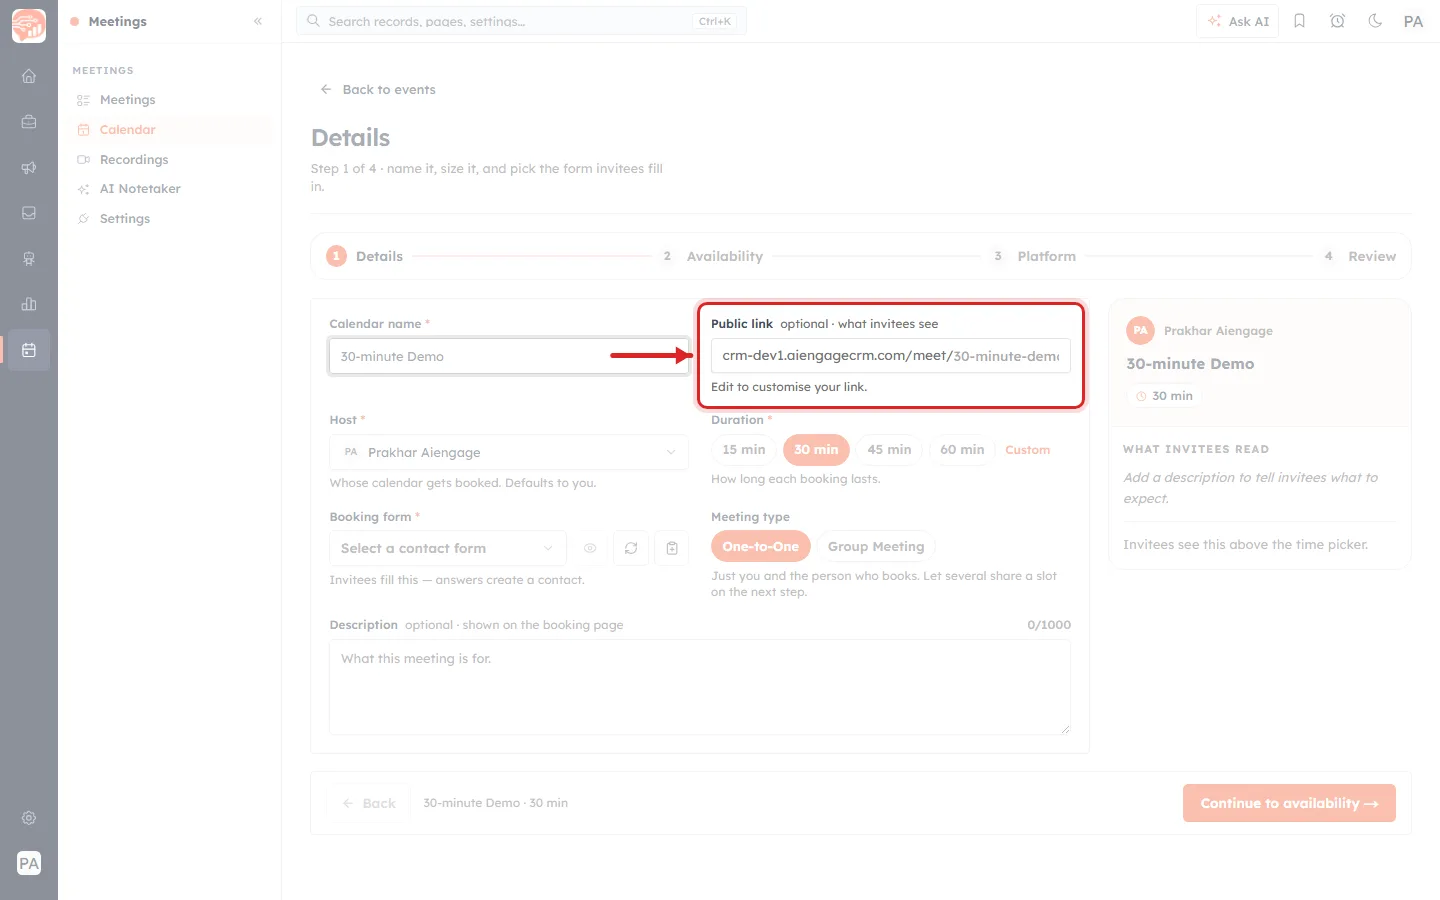Screen dimensions: 1440x900
Task: Go to the Review step
Action: pos(1359,256)
